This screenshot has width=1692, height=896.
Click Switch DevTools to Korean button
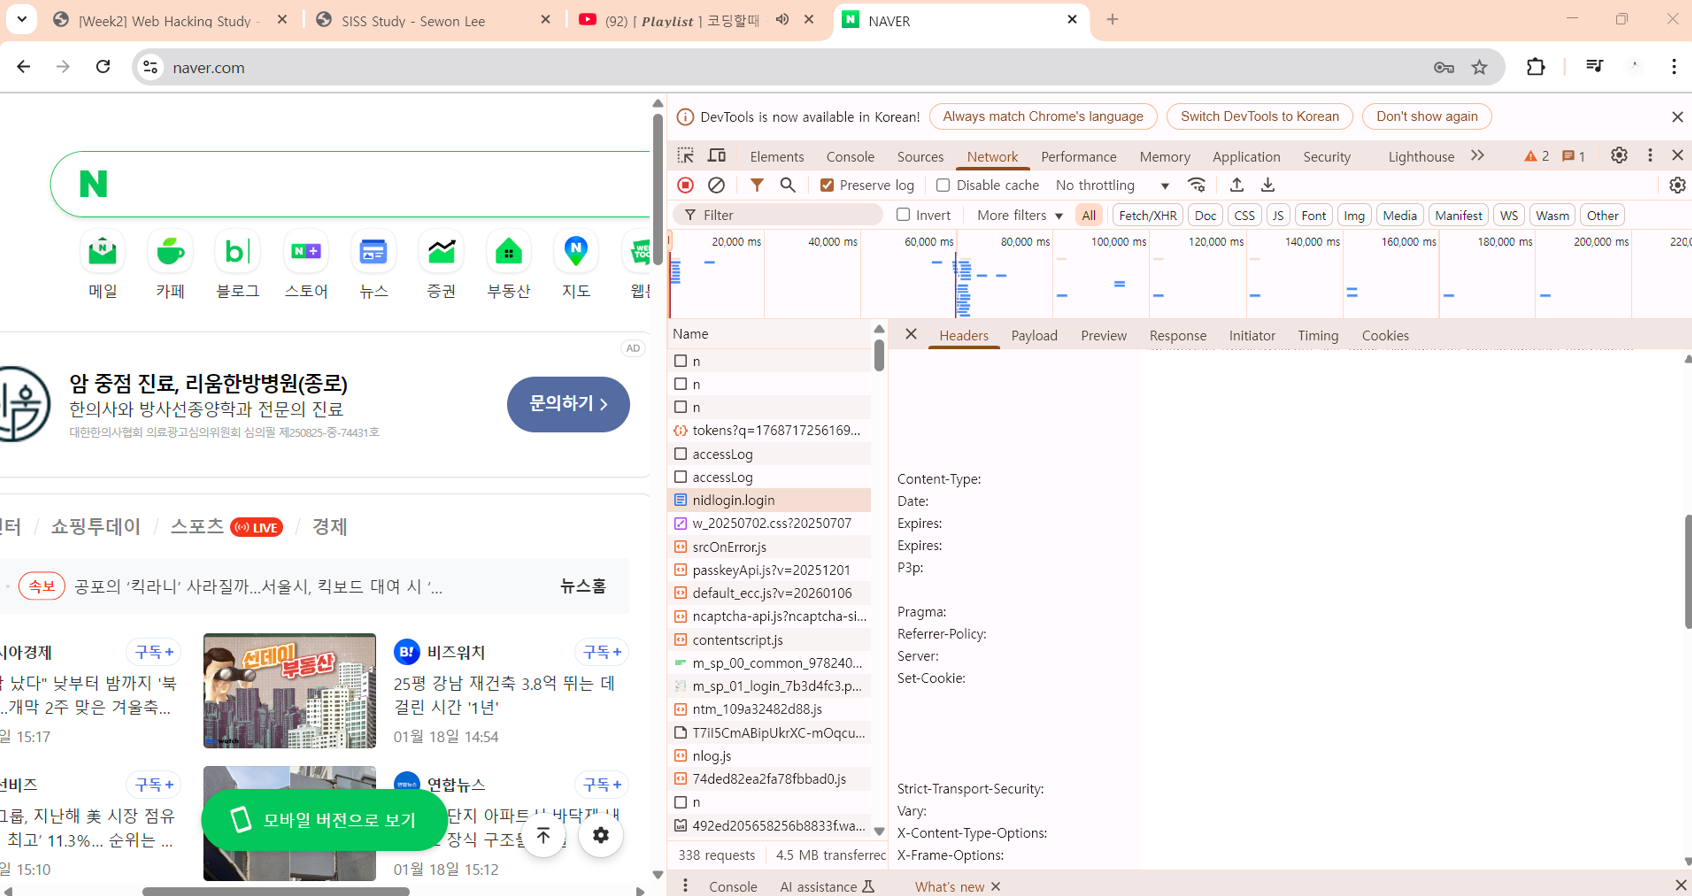(1259, 117)
